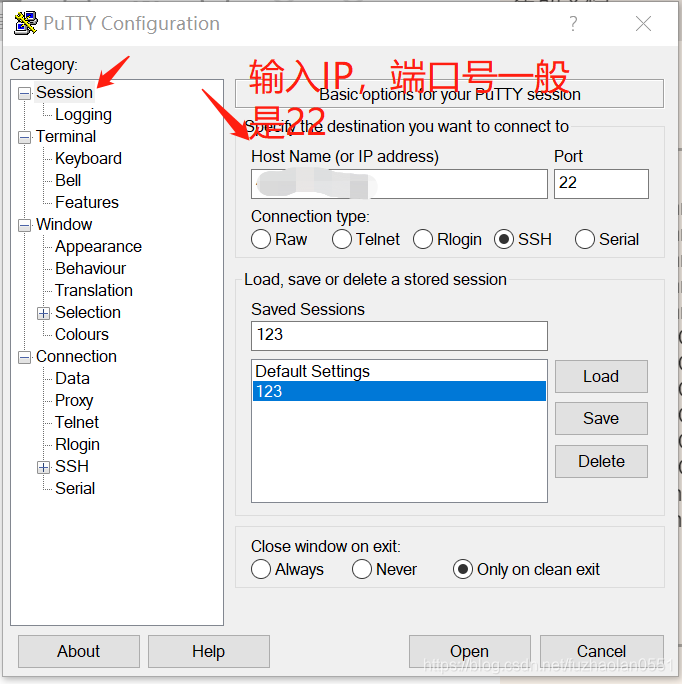
Task: Click the Host Name input field
Action: 399,184
